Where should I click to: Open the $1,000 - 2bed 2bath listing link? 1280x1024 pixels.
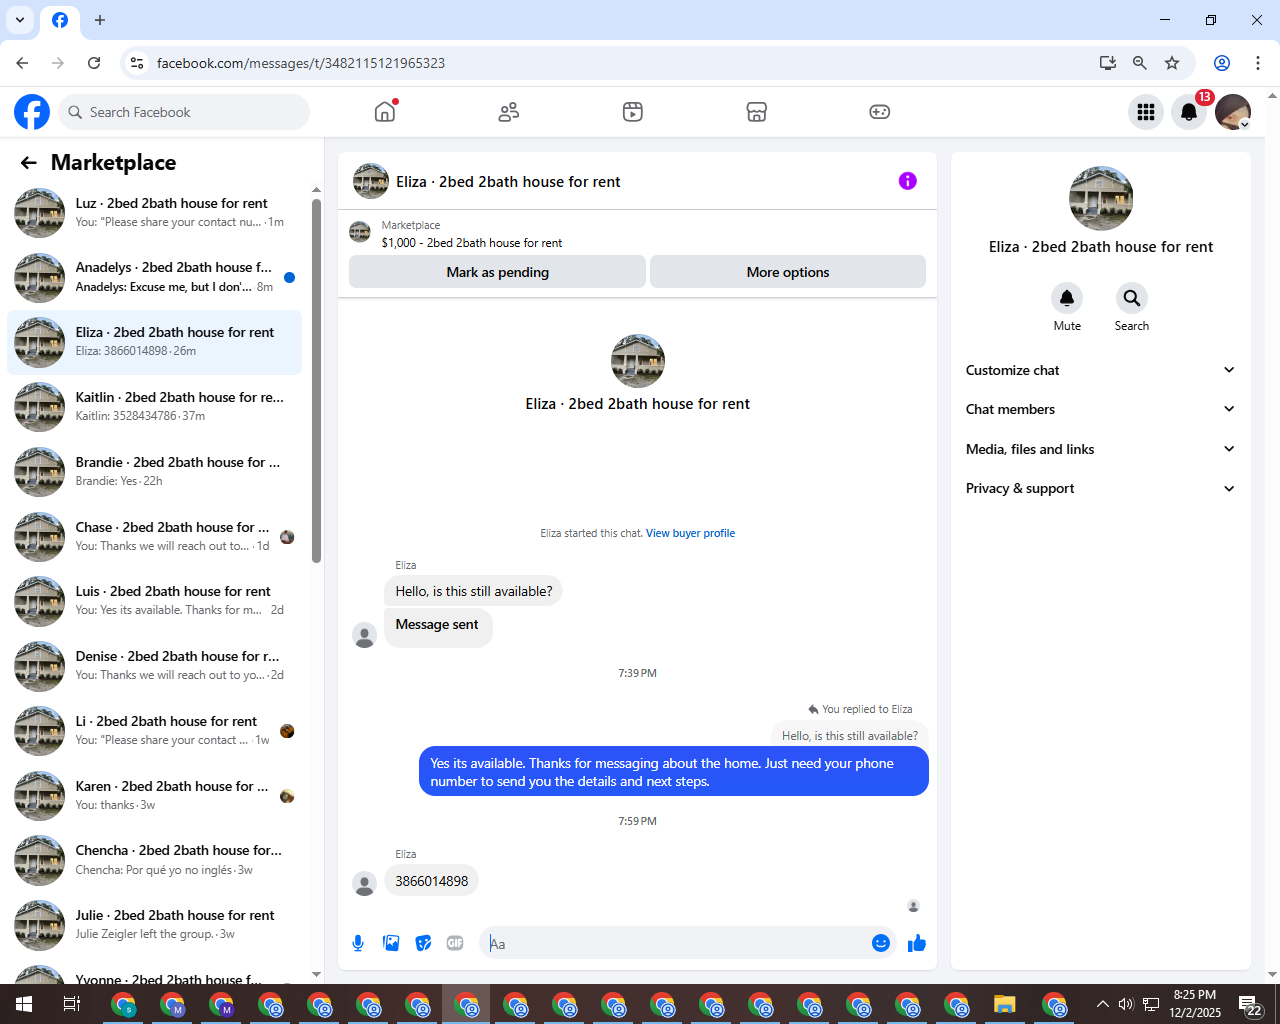[x=472, y=243]
